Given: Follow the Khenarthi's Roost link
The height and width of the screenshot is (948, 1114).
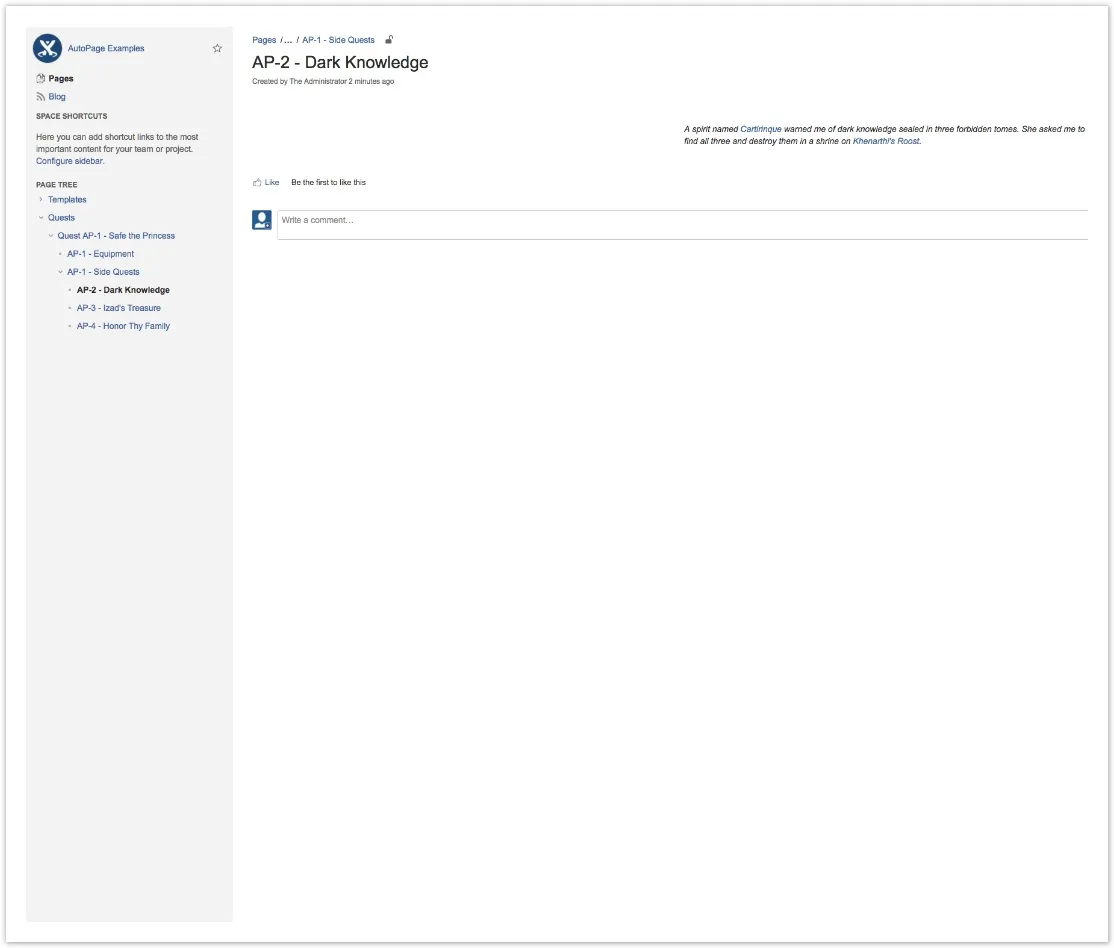Looking at the screenshot, I should pyautogui.click(x=886, y=141).
